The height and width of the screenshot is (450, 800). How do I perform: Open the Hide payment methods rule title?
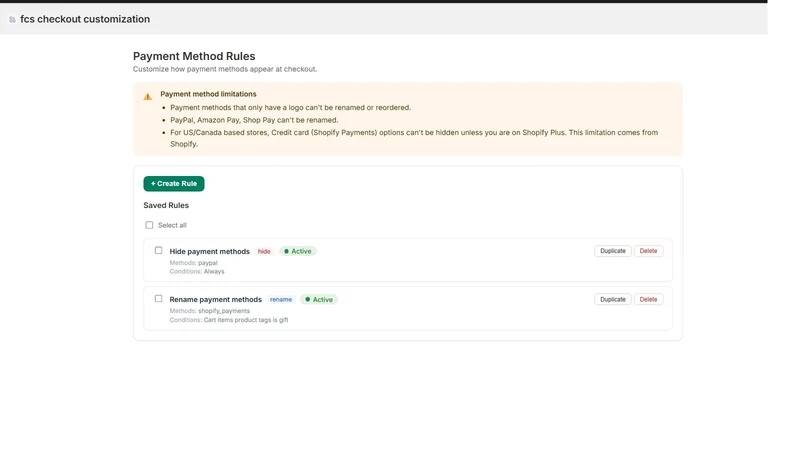[210, 252]
